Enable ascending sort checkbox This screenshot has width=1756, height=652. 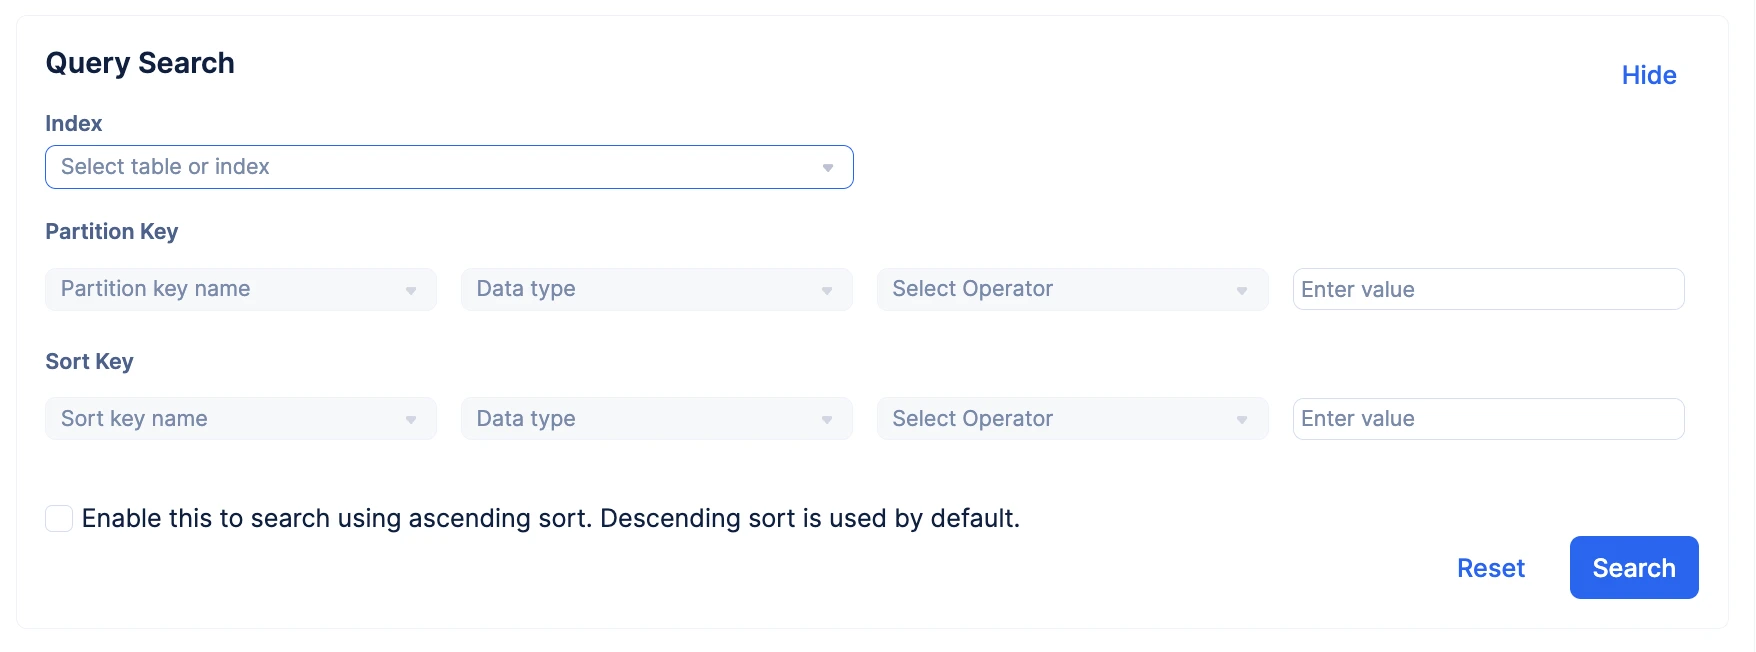coord(59,518)
